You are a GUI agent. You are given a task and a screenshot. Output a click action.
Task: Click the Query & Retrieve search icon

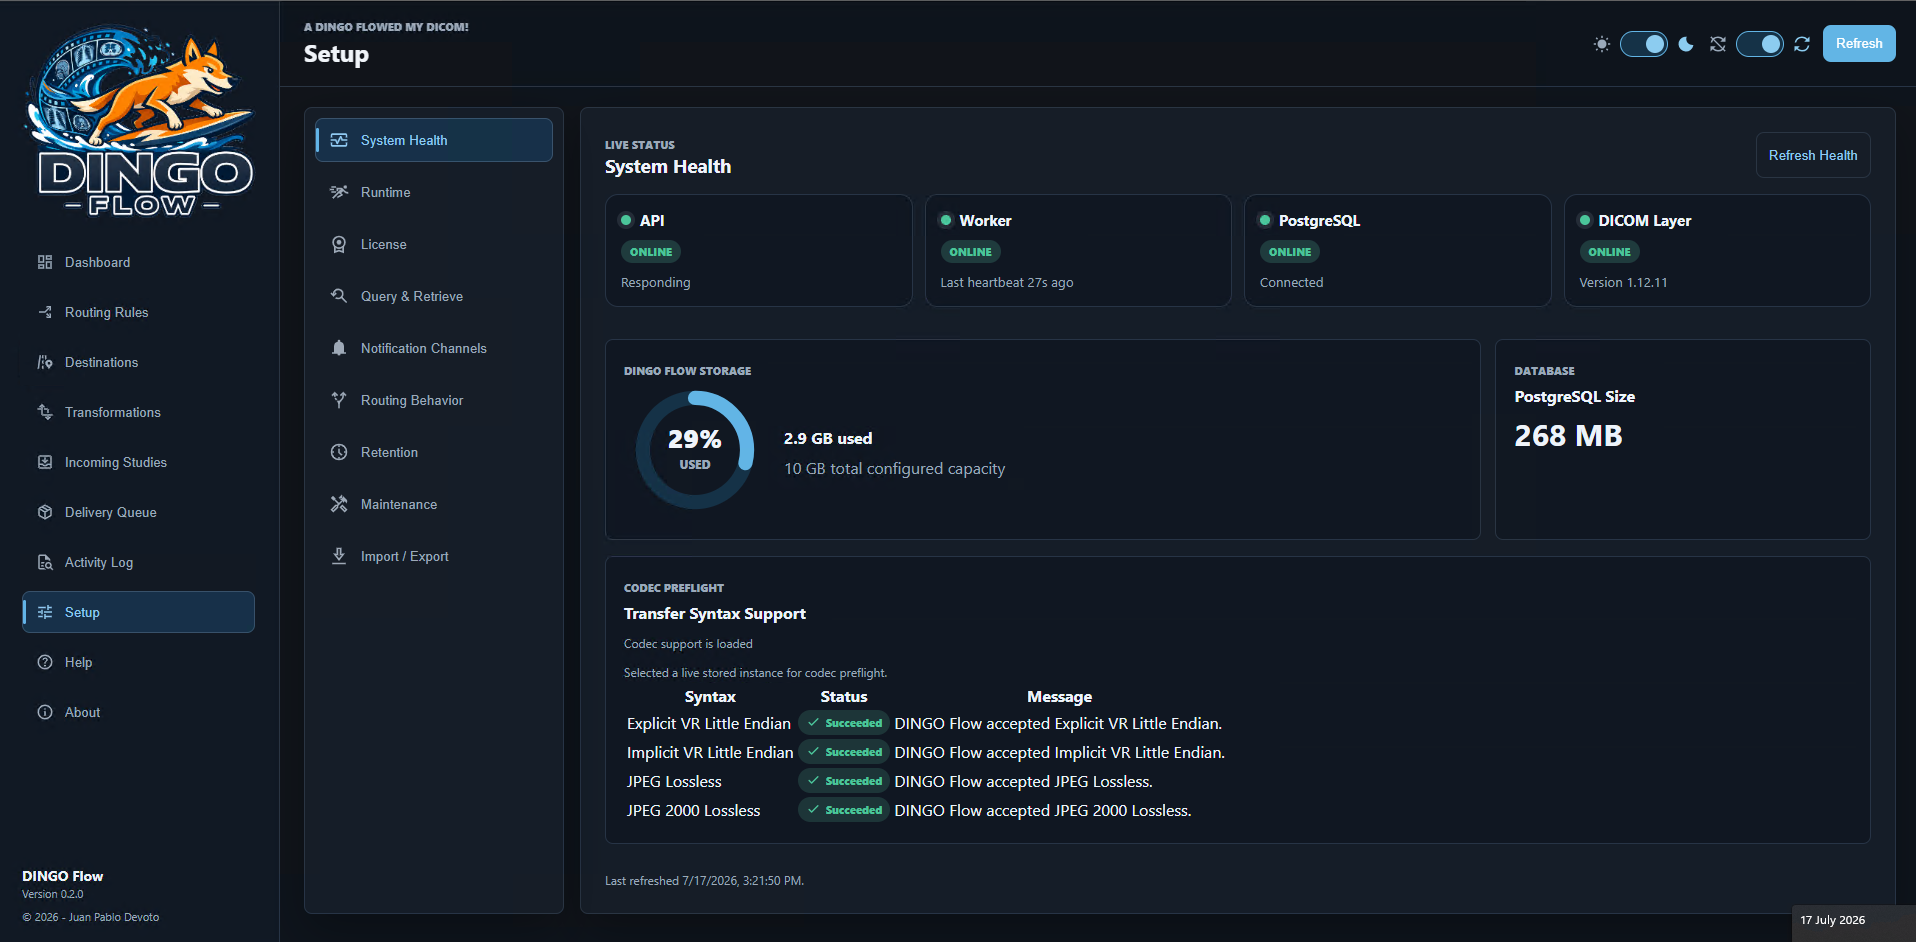point(339,296)
